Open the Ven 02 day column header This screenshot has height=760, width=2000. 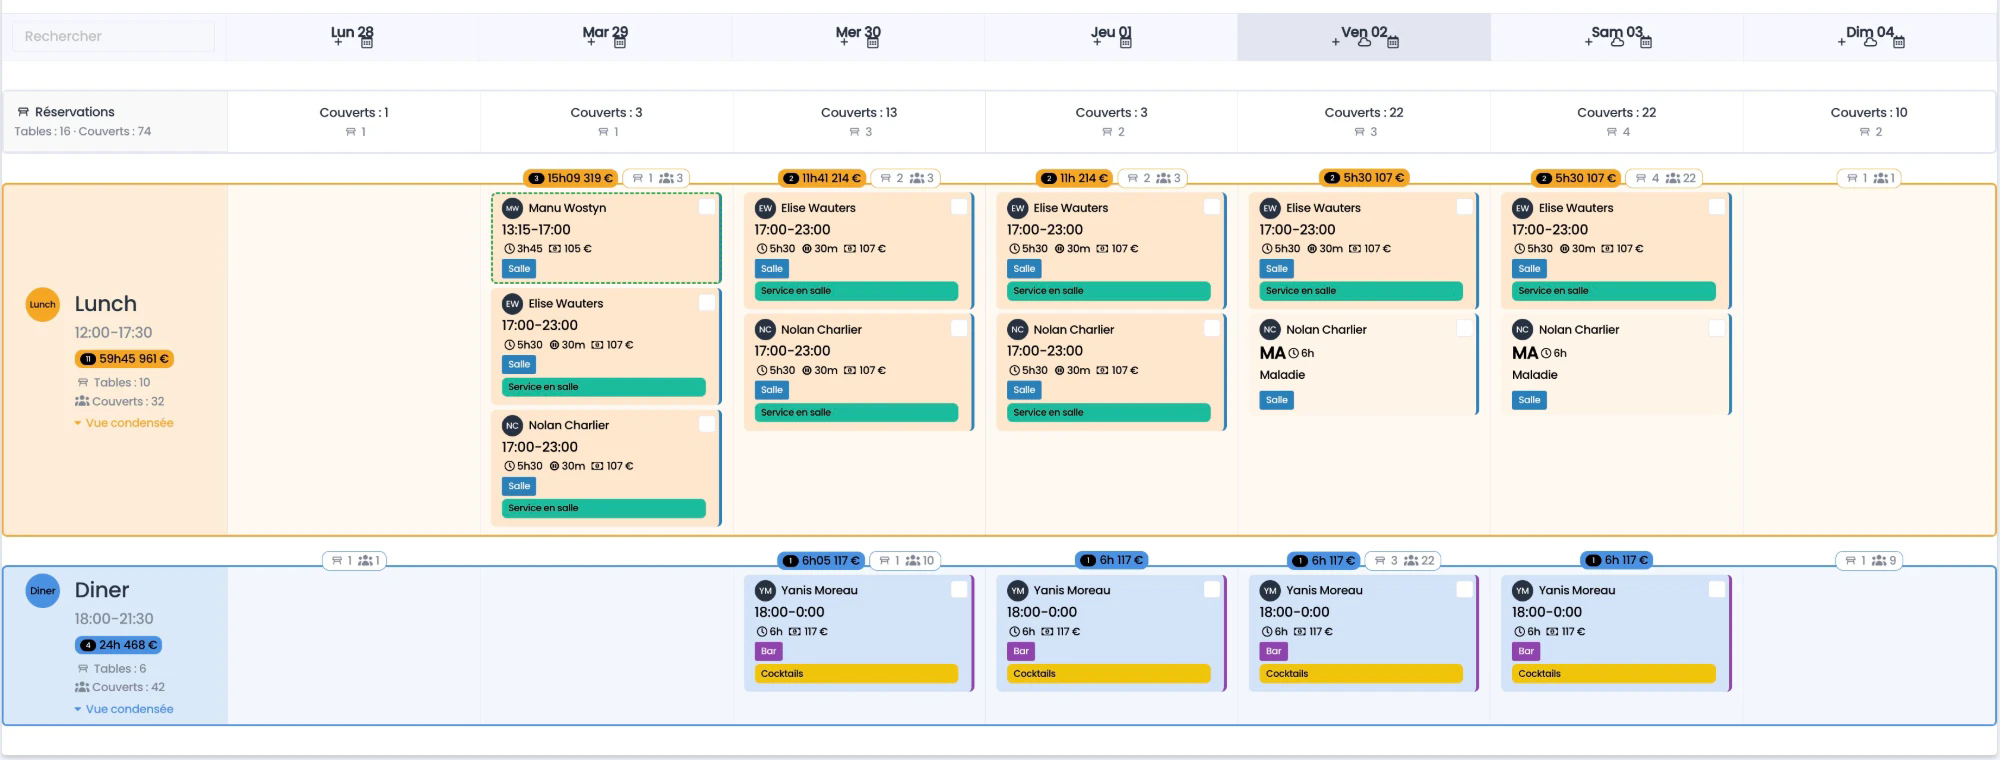pyautogui.click(x=1364, y=37)
